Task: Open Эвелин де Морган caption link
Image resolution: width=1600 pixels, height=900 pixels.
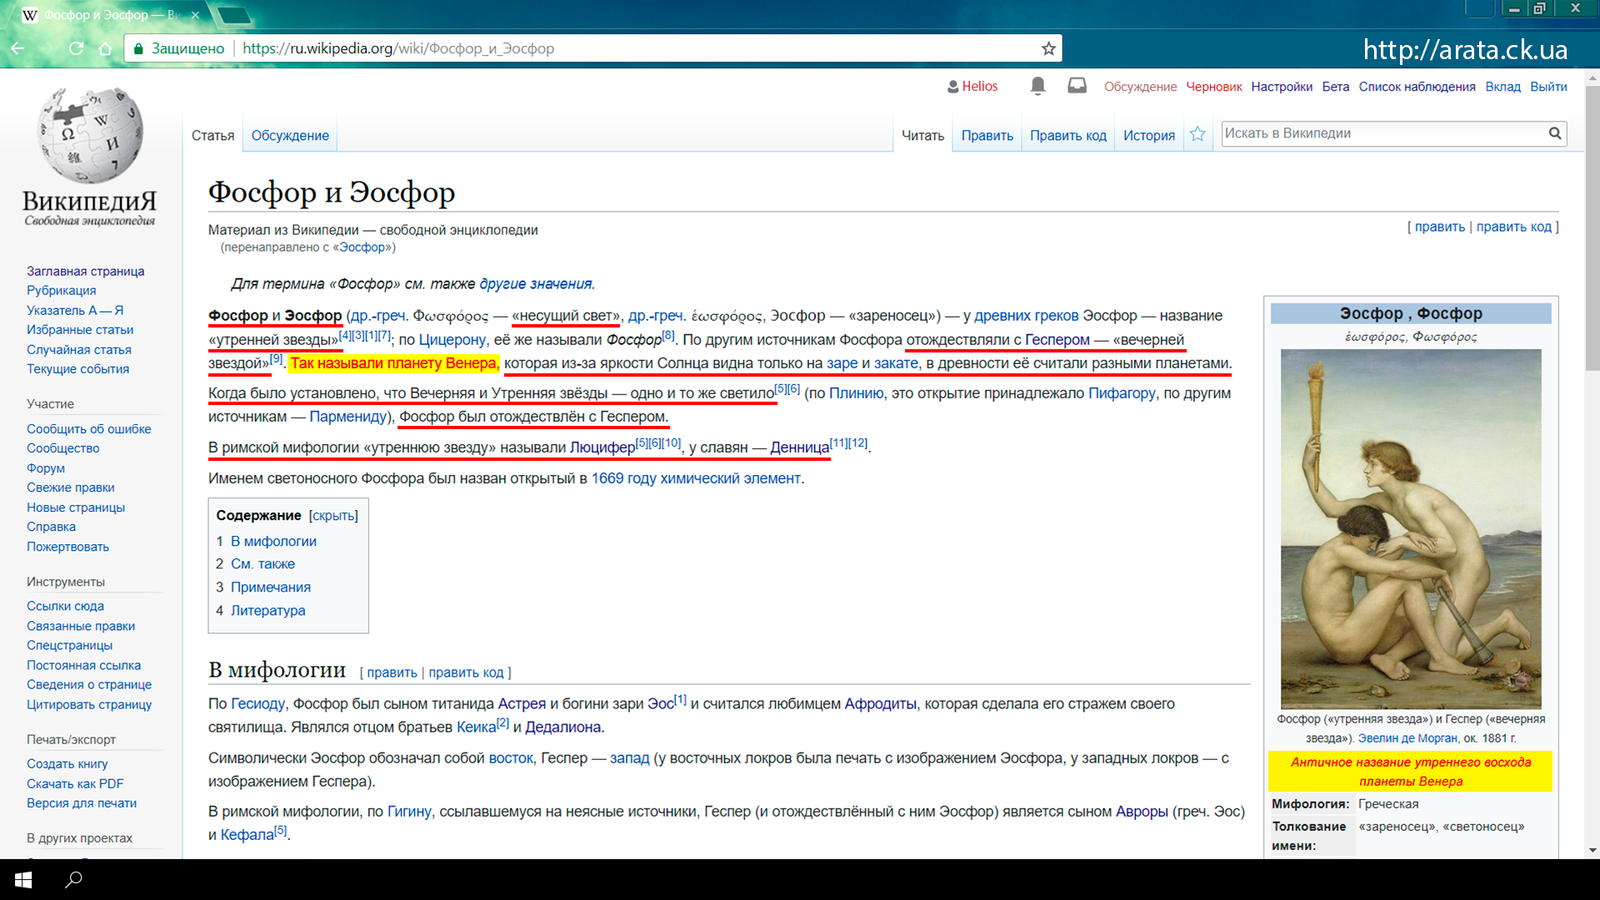Action: point(1407,738)
